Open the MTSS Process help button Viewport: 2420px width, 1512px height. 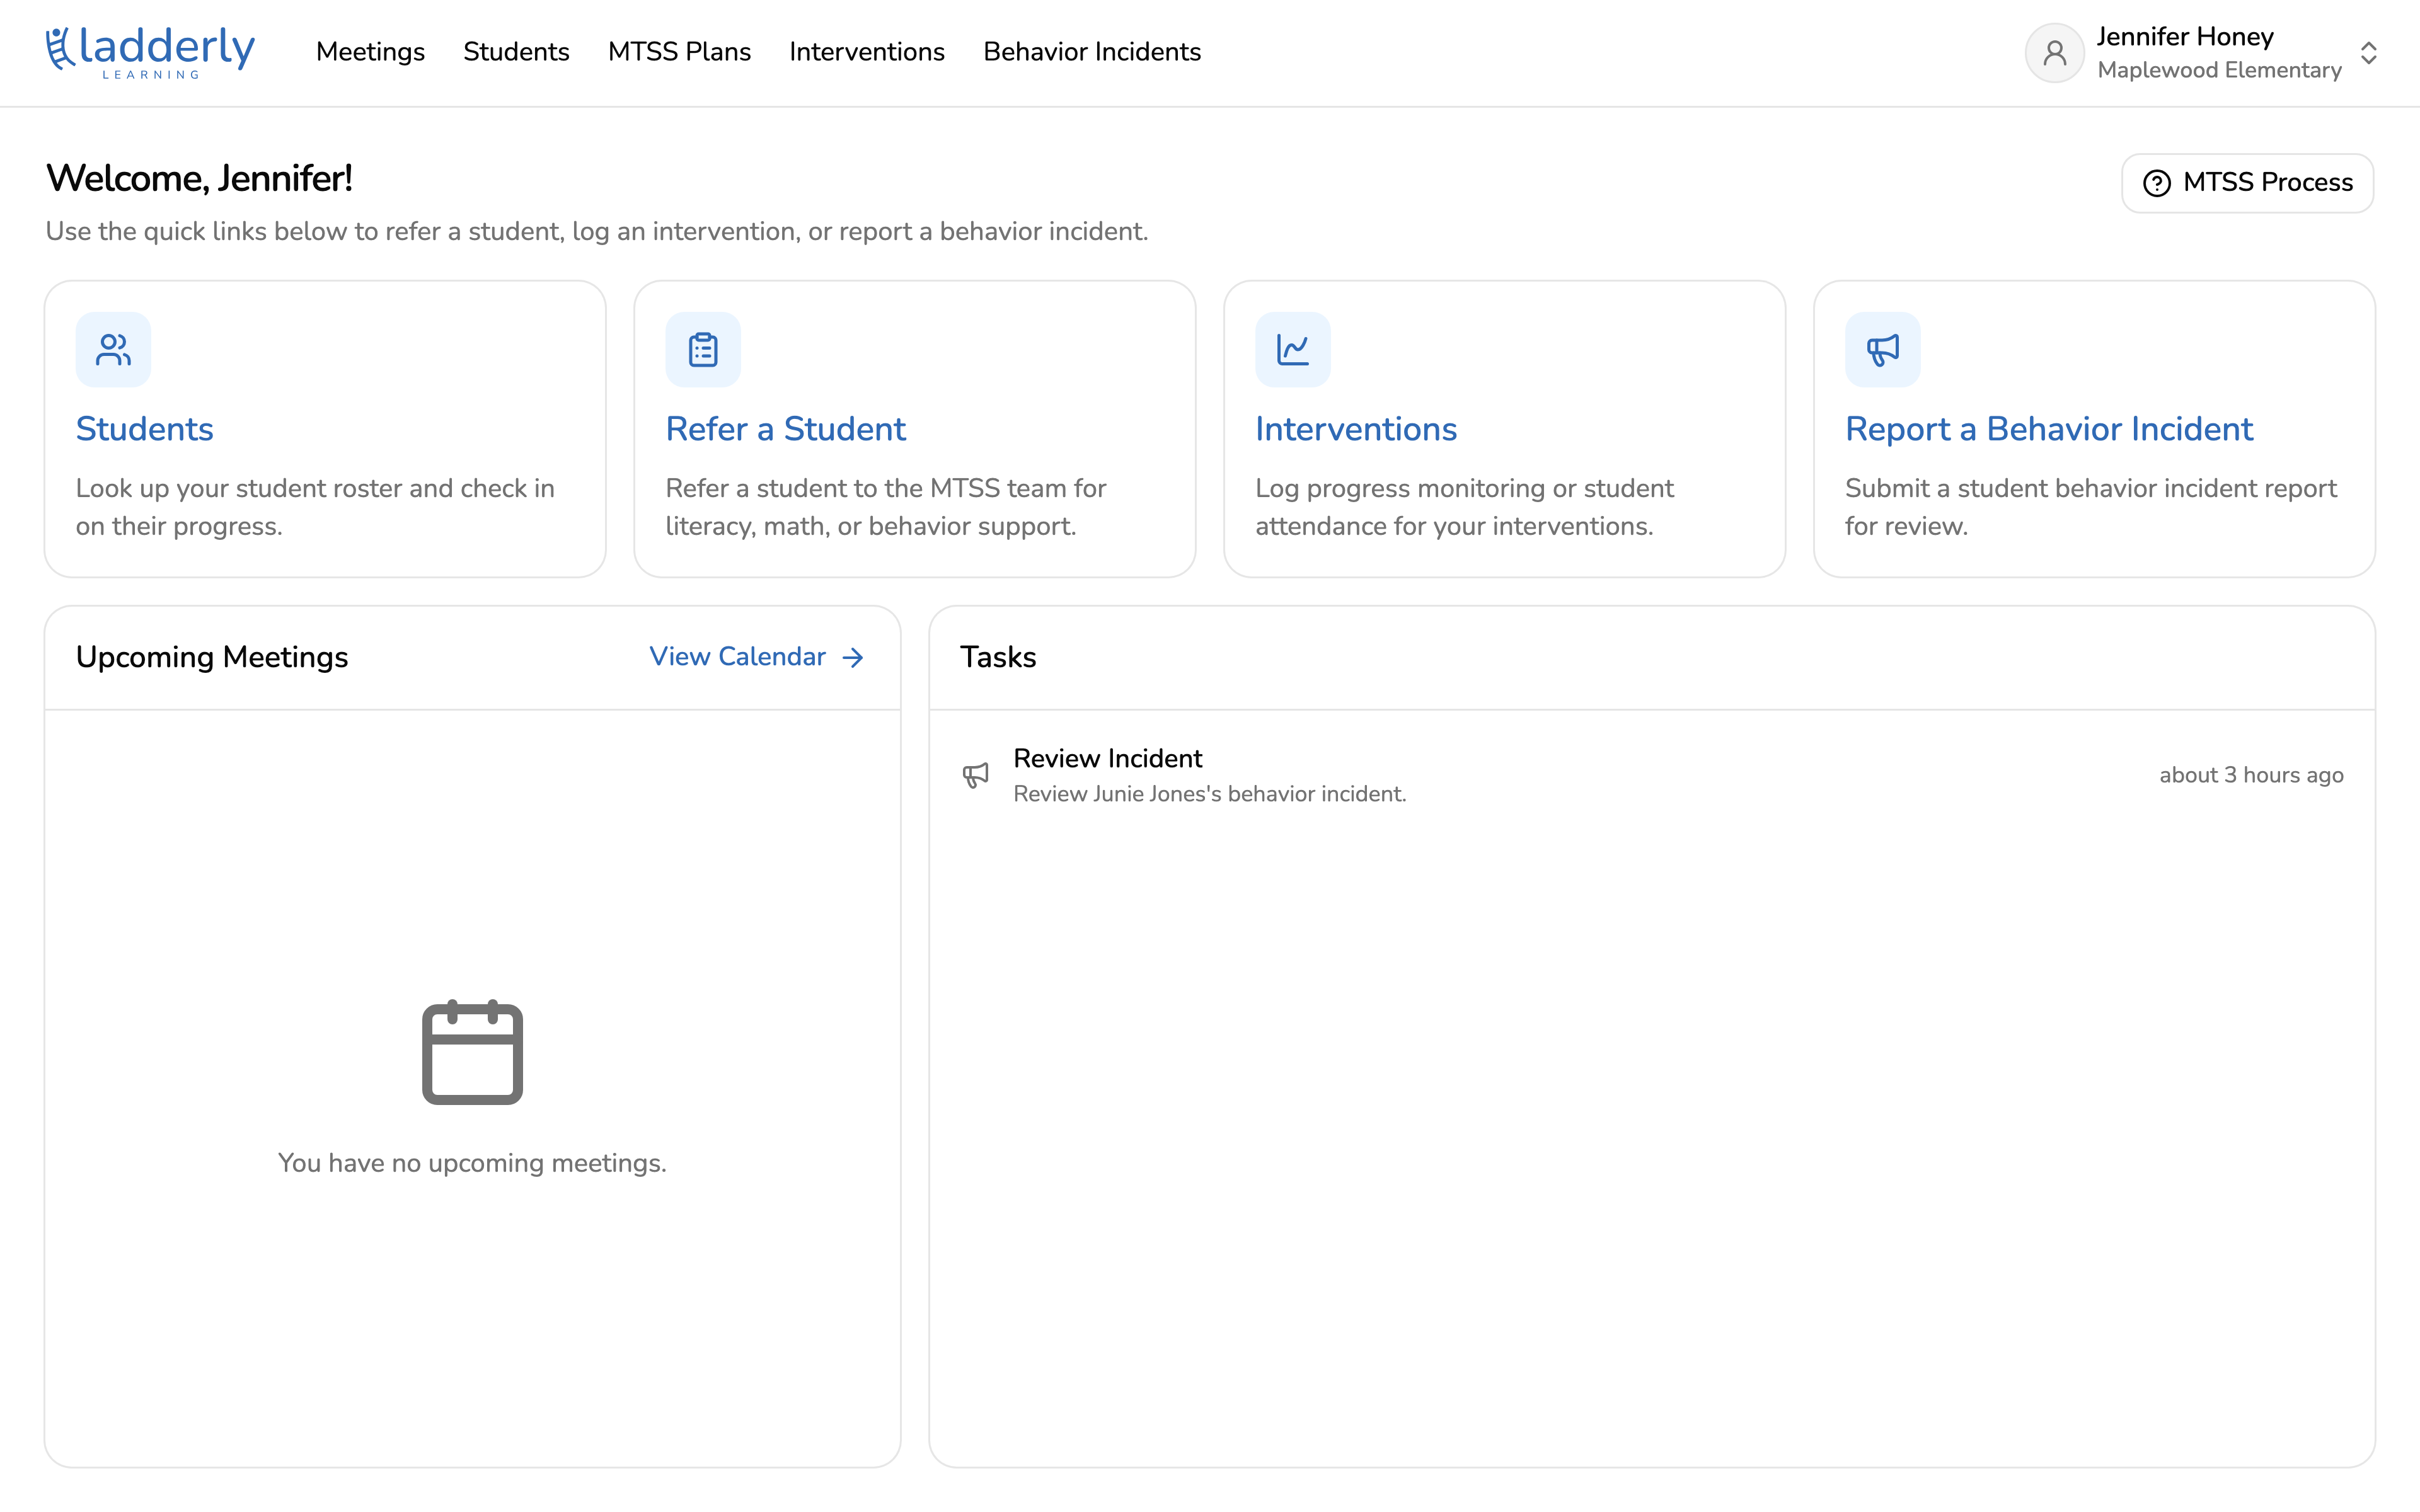tap(2247, 183)
